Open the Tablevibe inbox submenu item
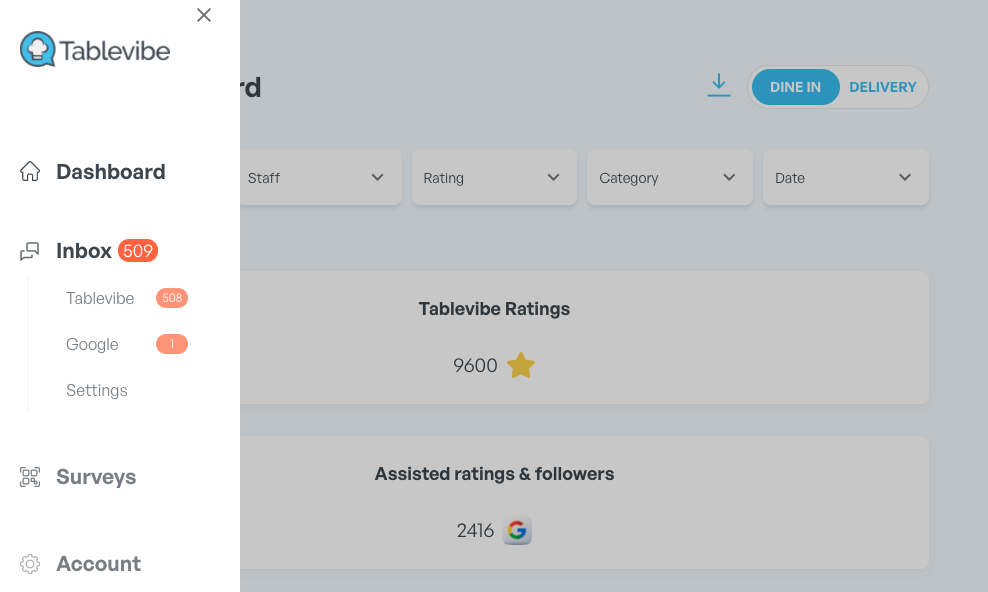Image resolution: width=988 pixels, height=592 pixels. [100, 298]
